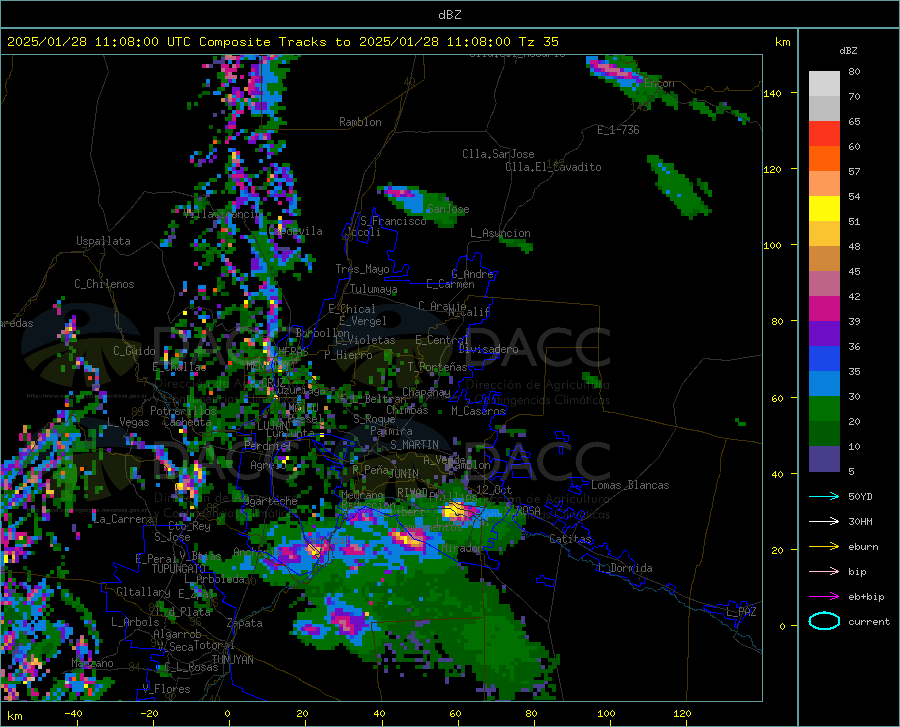The width and height of the screenshot is (900, 727).
Task: Click the yellow eburn arrow legend symbol
Action: click(824, 547)
